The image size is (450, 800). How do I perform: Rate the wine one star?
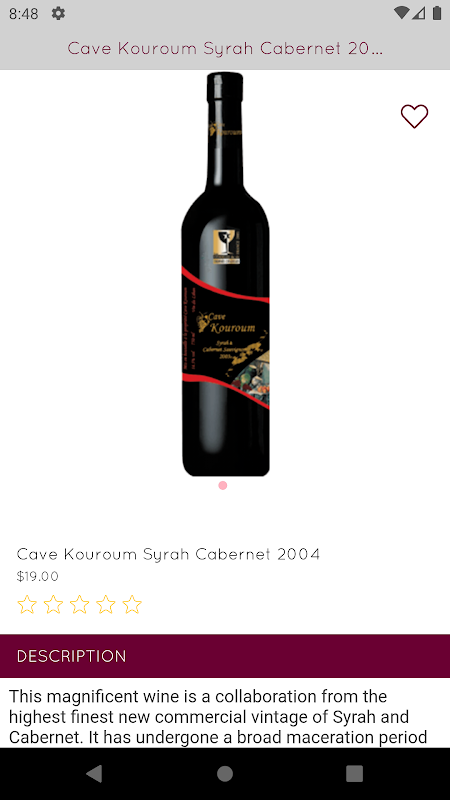pyautogui.click(x=27, y=605)
